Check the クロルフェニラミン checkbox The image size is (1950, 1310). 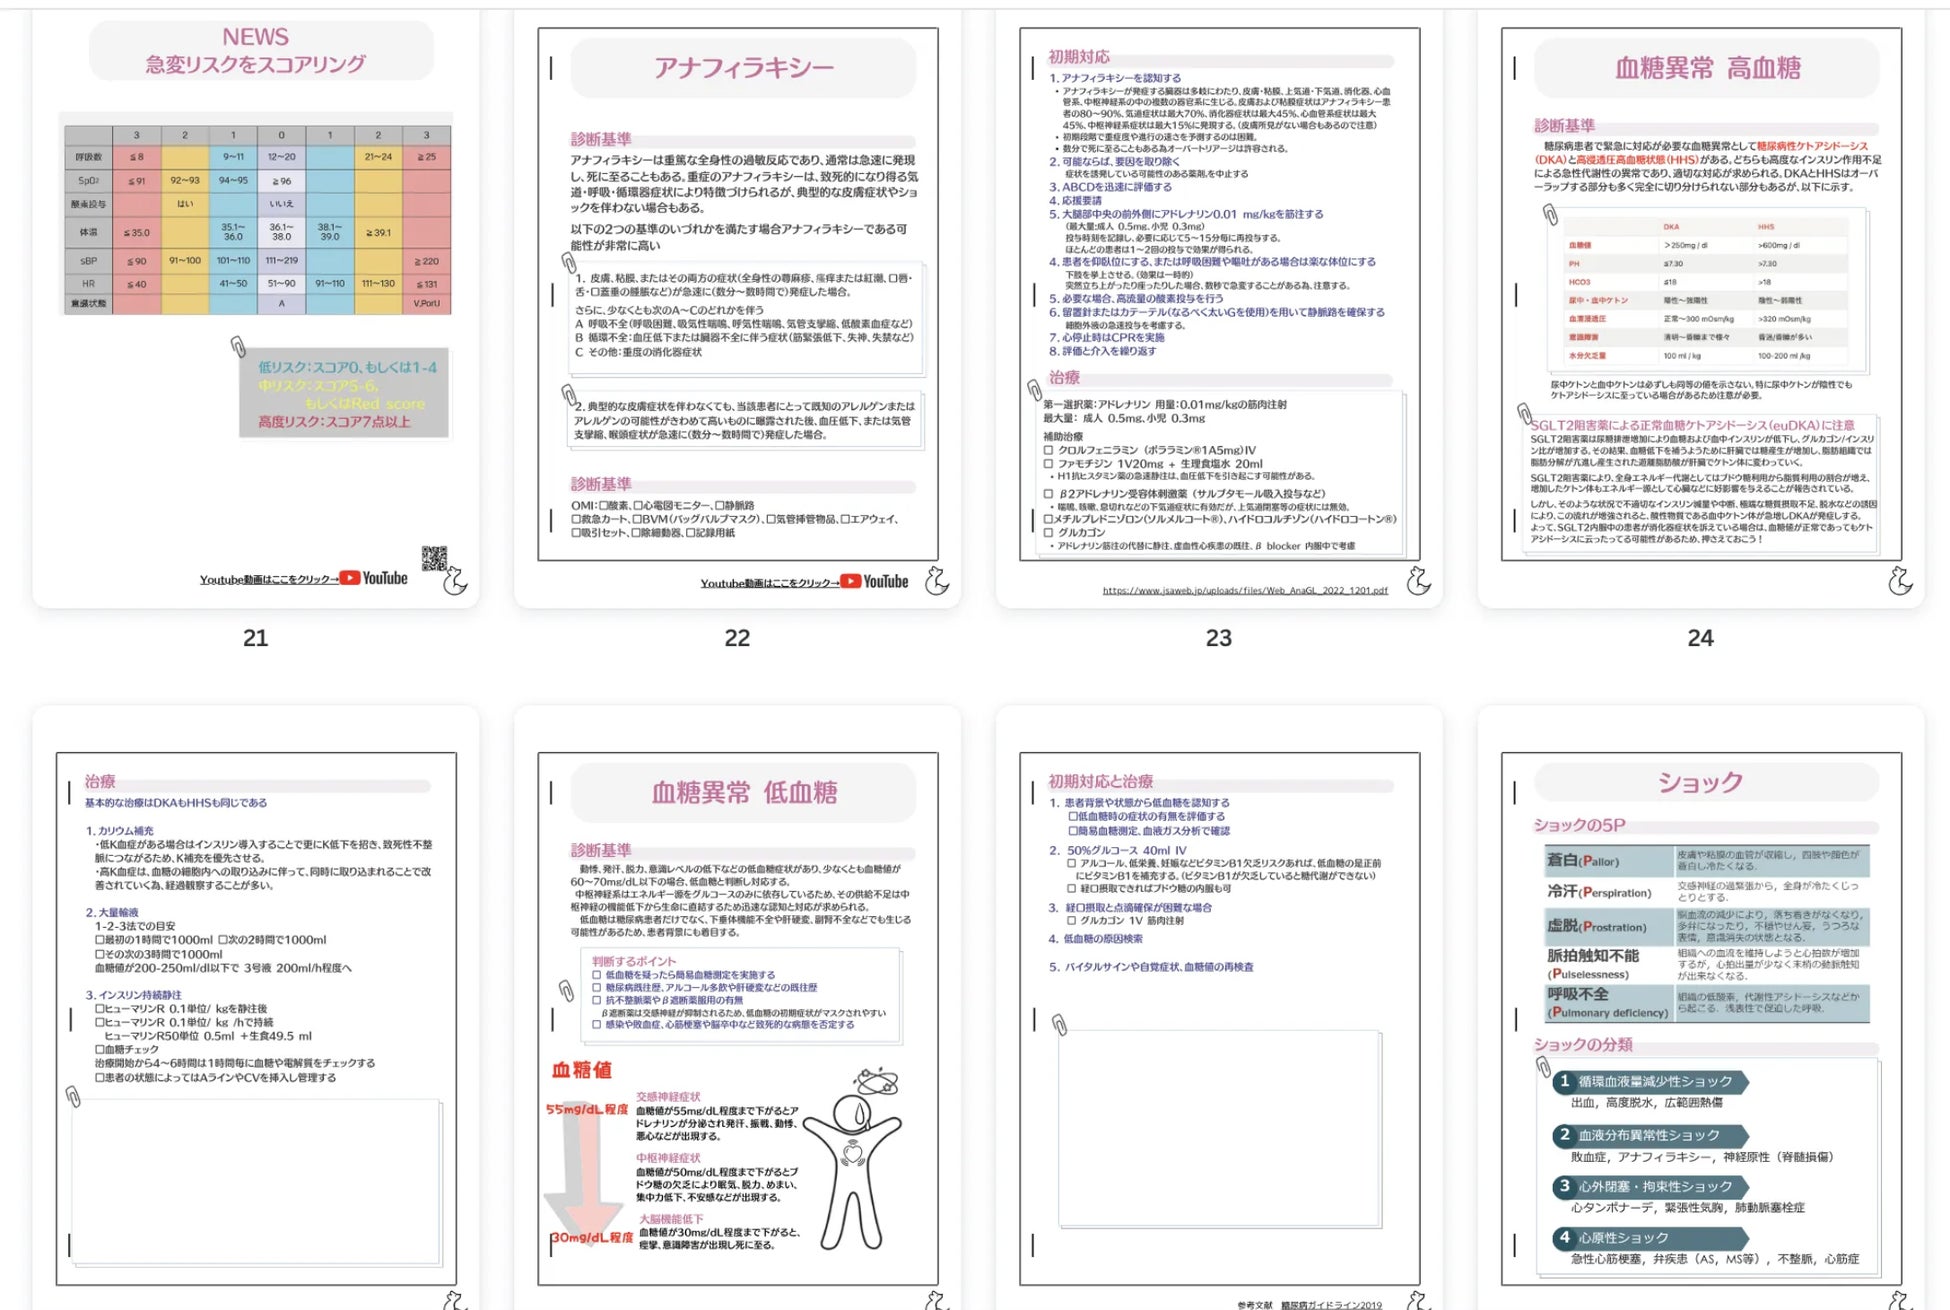(1048, 450)
